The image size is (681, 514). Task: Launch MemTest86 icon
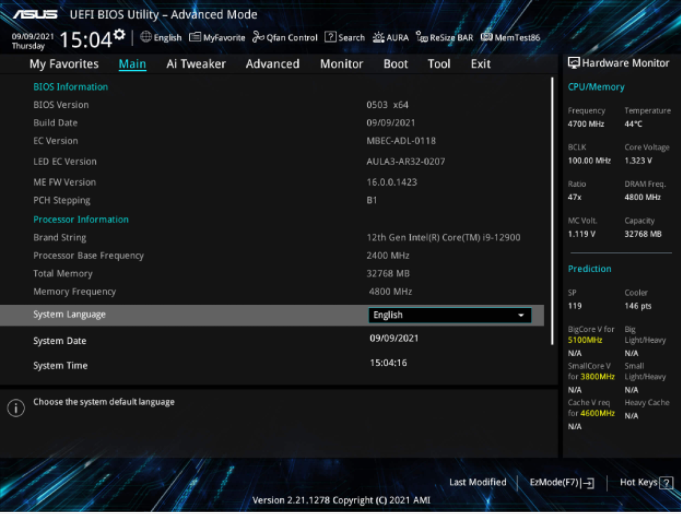point(486,37)
